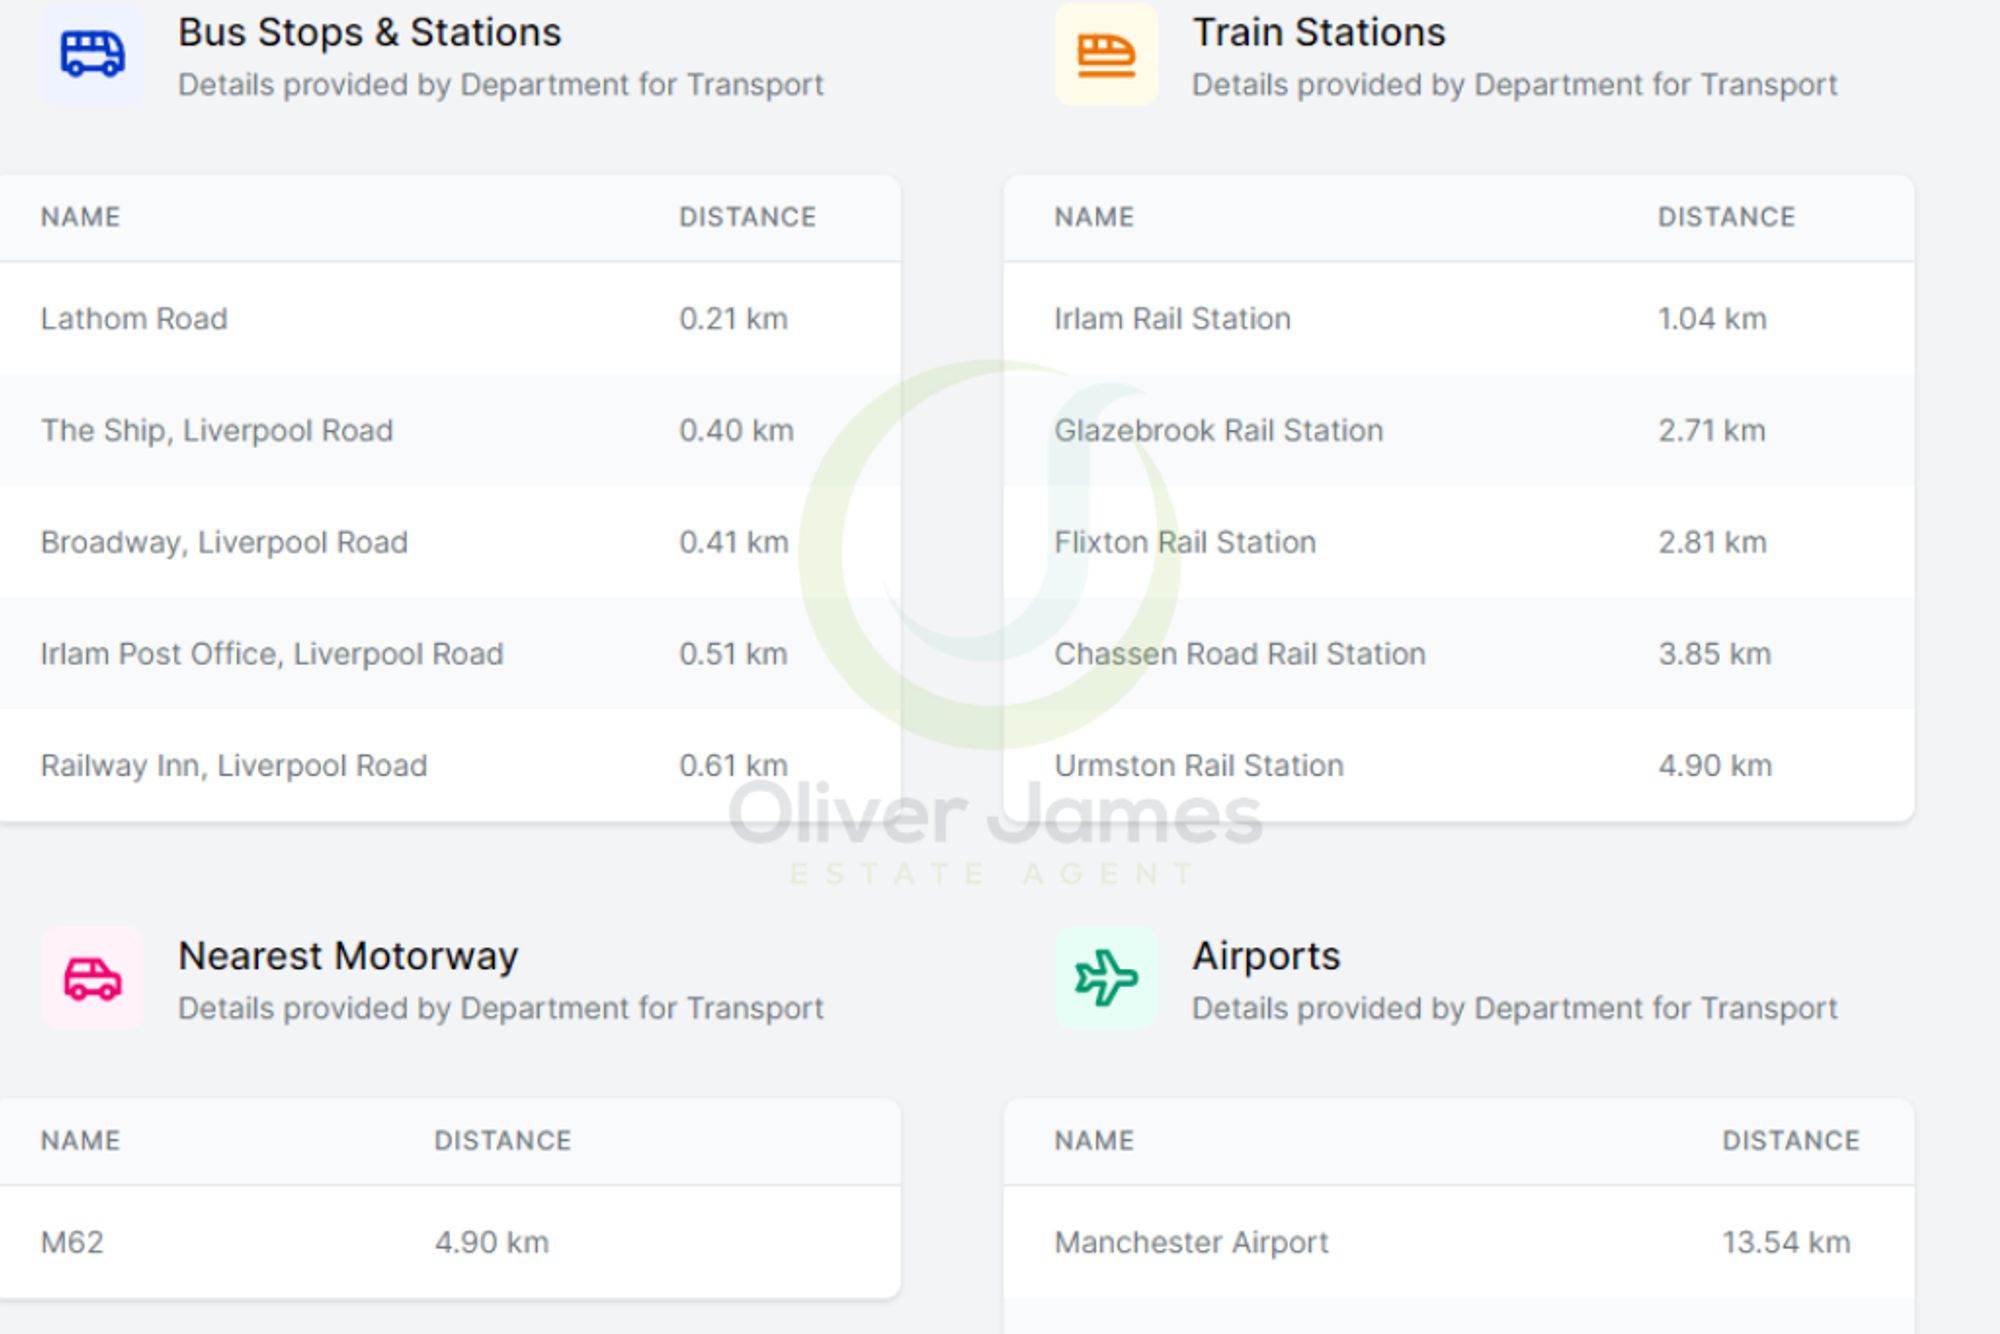The height and width of the screenshot is (1334, 2000).
Task: Click the green airplane icon
Action: (1106, 978)
